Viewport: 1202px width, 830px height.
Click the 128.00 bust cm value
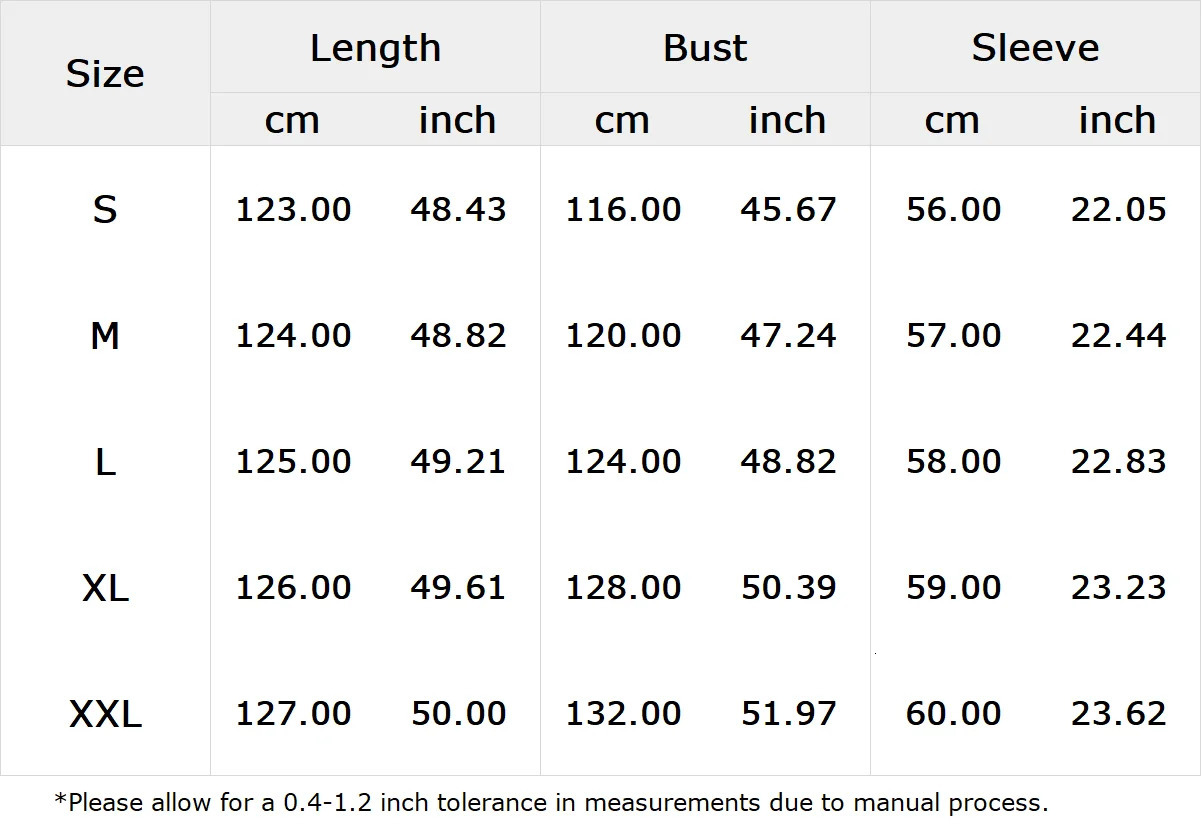[623, 588]
